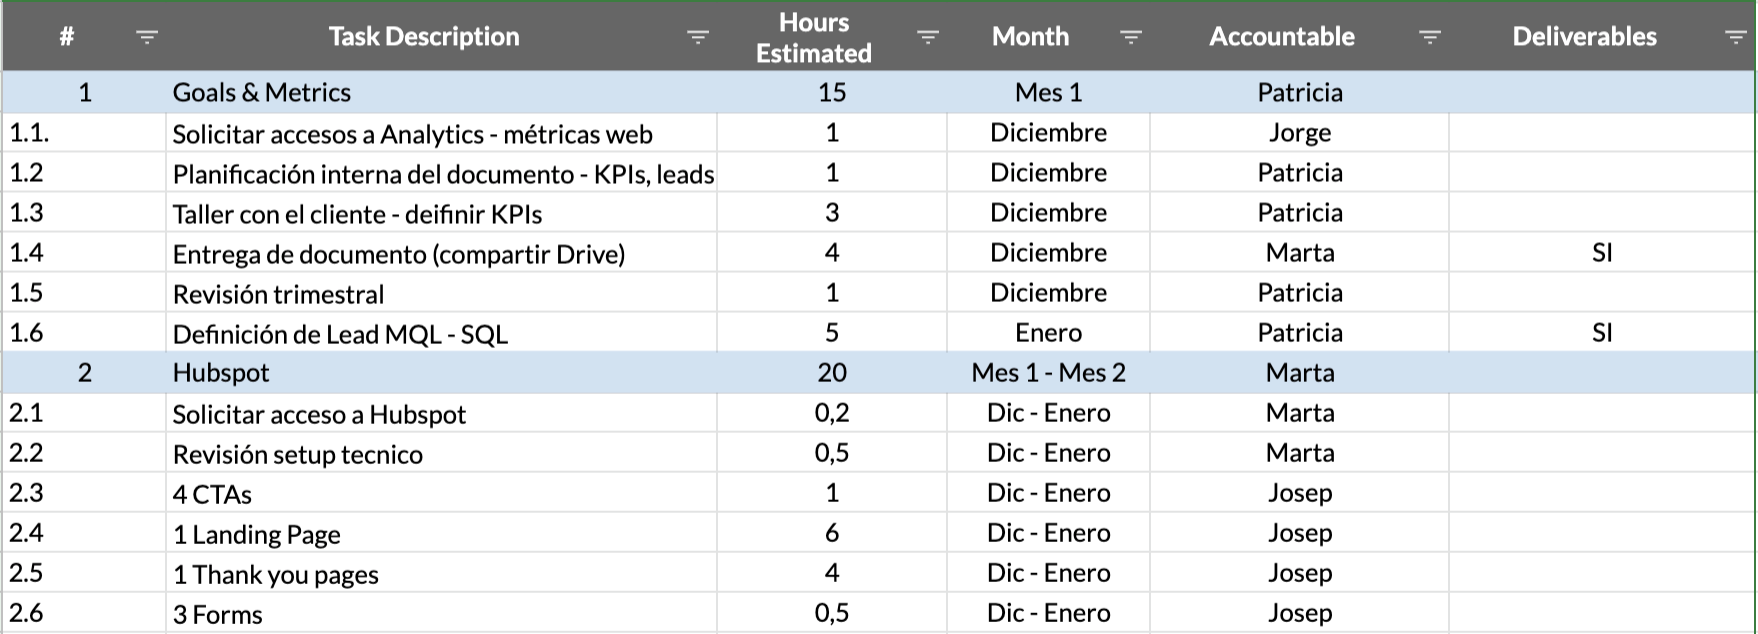1758x634 pixels.
Task: Open the filter icon in # column
Action: pyautogui.click(x=147, y=38)
